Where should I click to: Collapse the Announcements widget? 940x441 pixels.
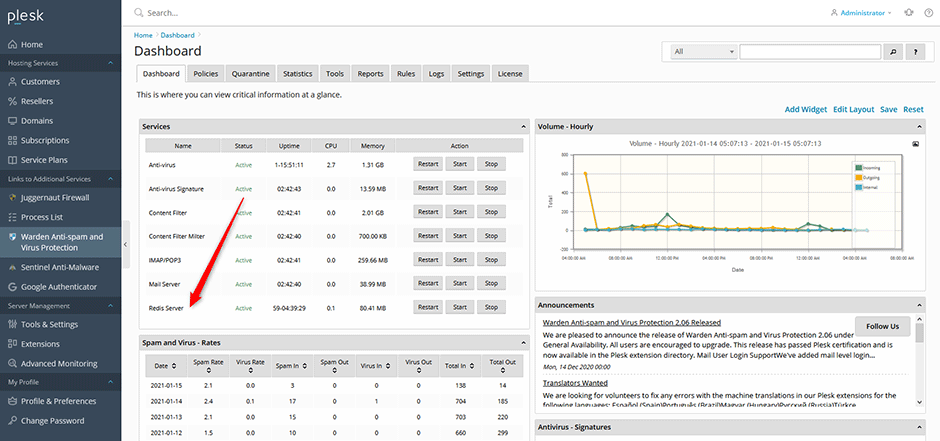pos(920,305)
